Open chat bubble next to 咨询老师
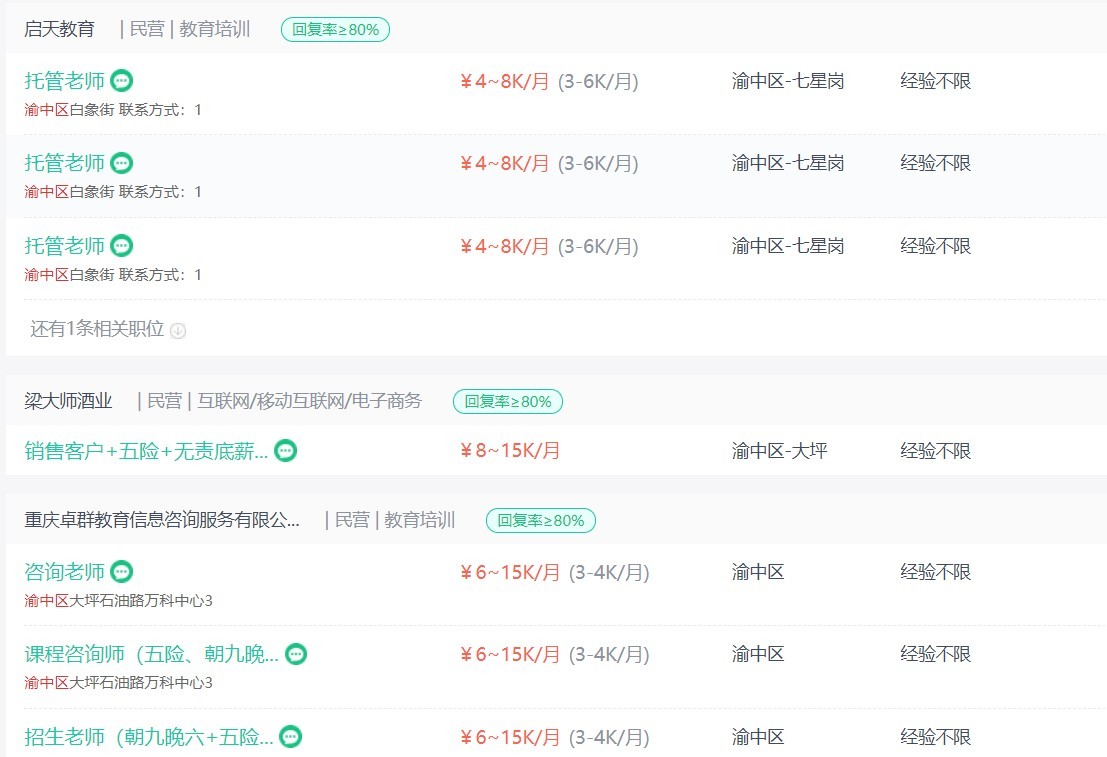1107x757 pixels. click(x=121, y=571)
